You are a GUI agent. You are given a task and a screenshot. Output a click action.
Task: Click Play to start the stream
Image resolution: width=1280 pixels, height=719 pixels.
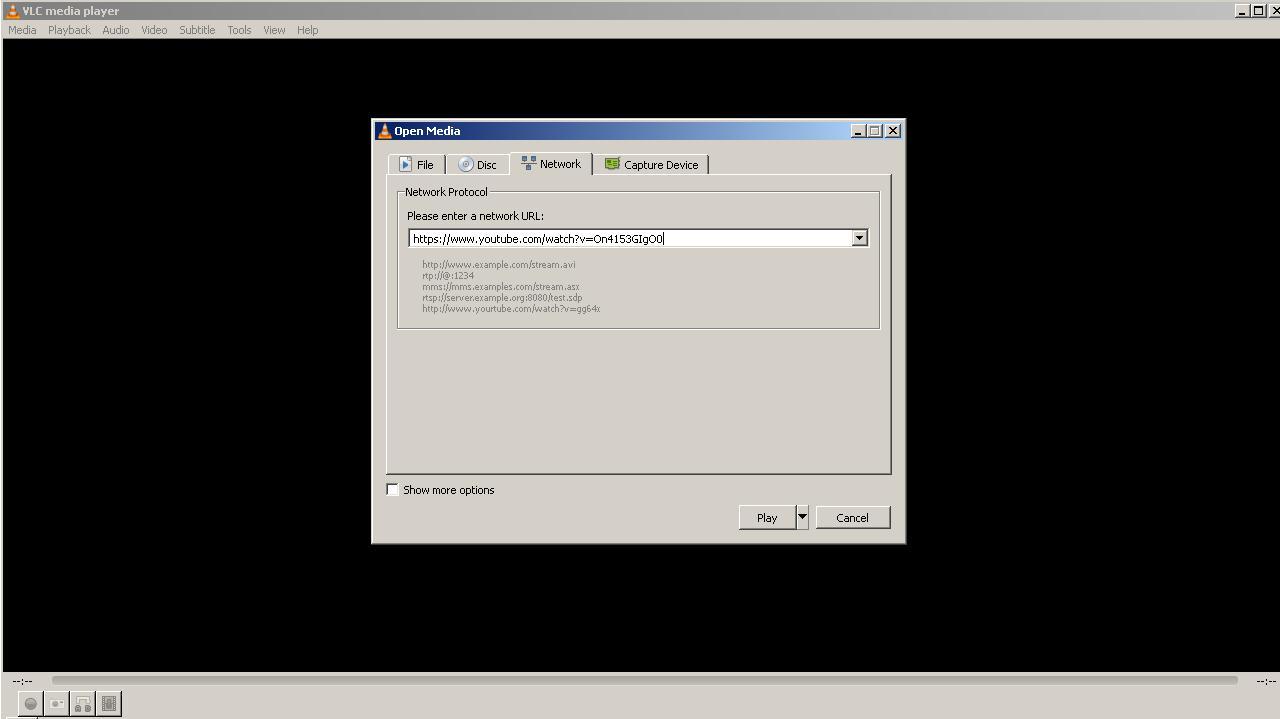tap(767, 517)
